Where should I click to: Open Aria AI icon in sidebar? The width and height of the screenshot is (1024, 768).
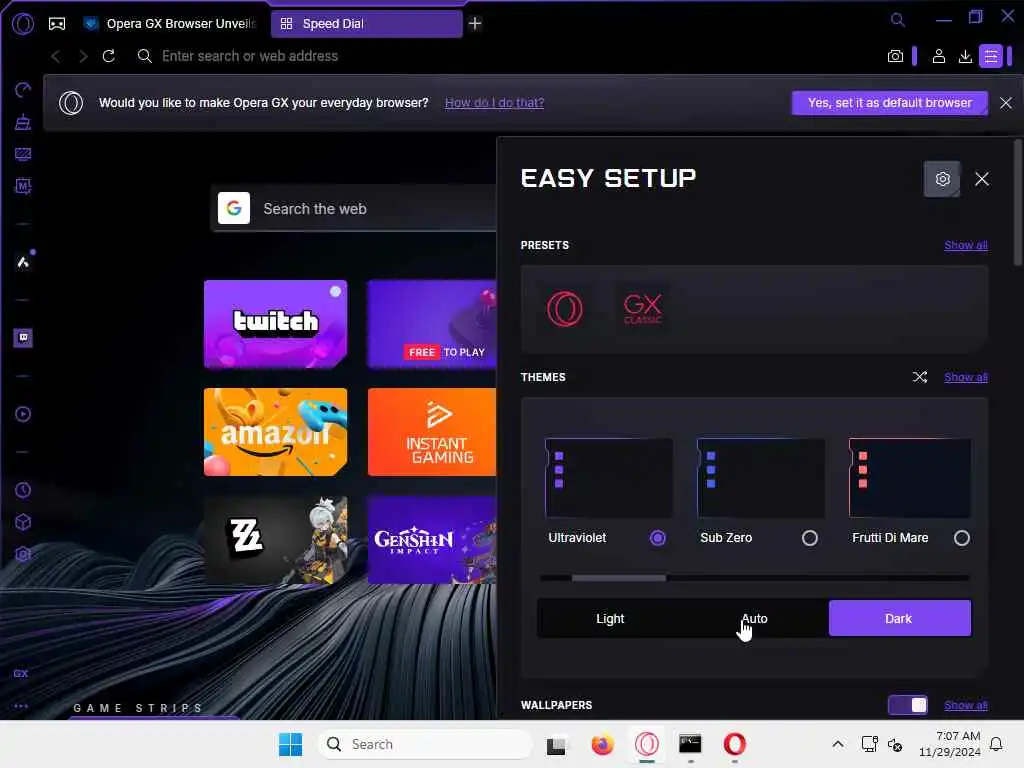(23, 263)
